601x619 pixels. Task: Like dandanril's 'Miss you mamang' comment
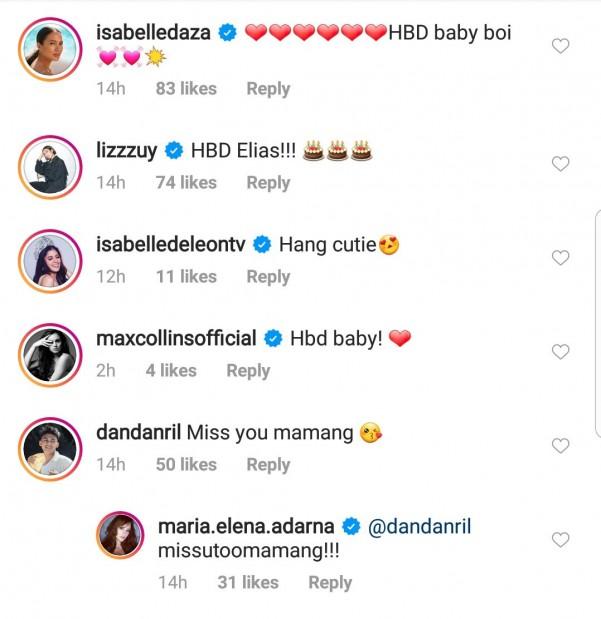coord(561,446)
